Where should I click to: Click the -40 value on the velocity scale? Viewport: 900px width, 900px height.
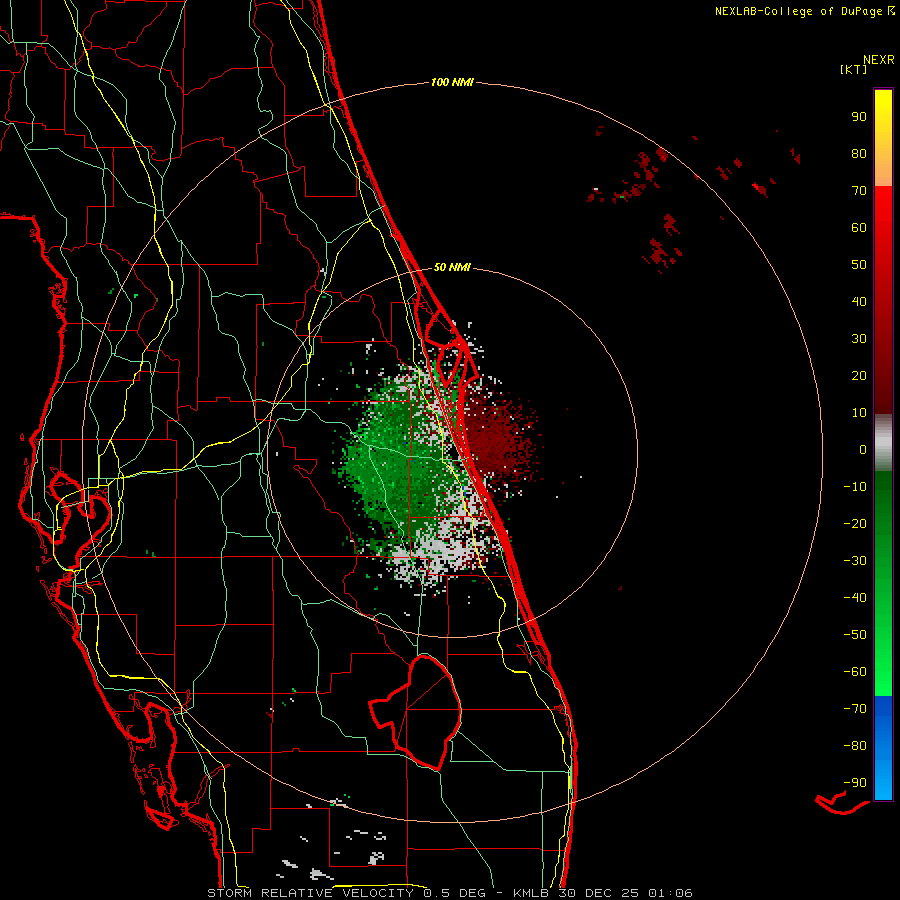855,598
